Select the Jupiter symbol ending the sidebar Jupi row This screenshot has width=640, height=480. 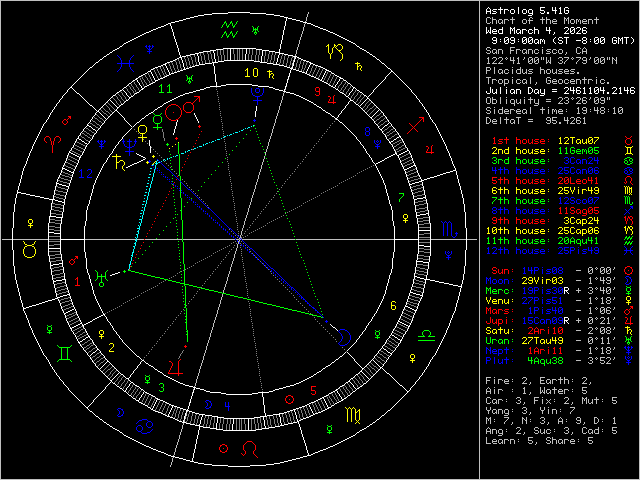(629, 321)
